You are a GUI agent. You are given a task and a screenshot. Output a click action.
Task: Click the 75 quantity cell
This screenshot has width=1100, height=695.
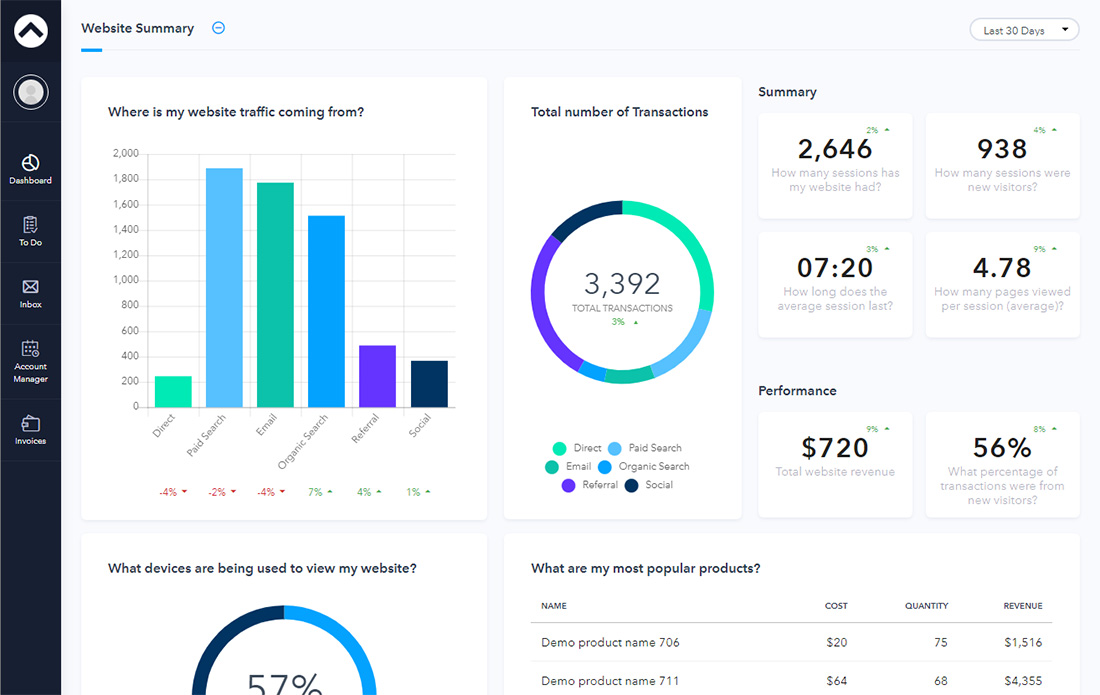(941, 642)
